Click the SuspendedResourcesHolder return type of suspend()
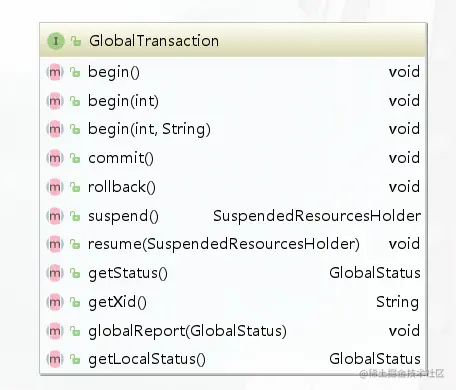 317,216
